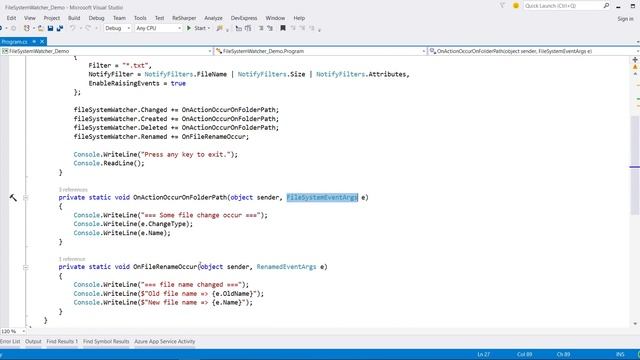Open the Output tab
Screen dimensions: 640x360
33,342
